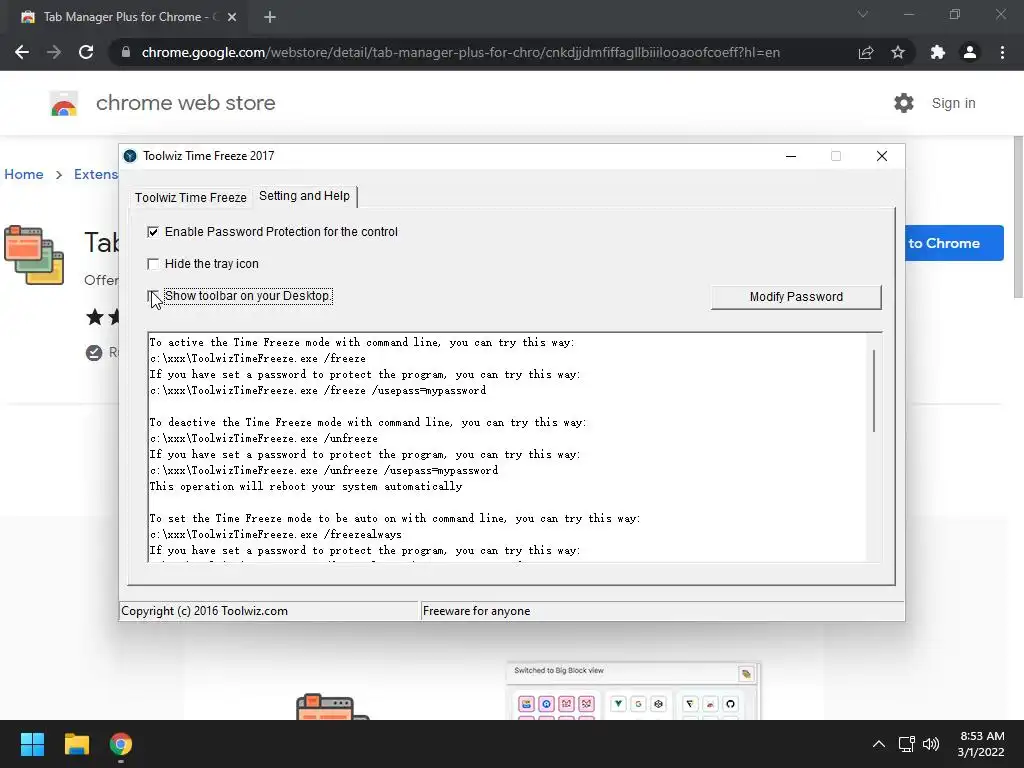Minimize the Toolwiz Time Freeze window
This screenshot has height=768, width=1024.
coord(791,156)
